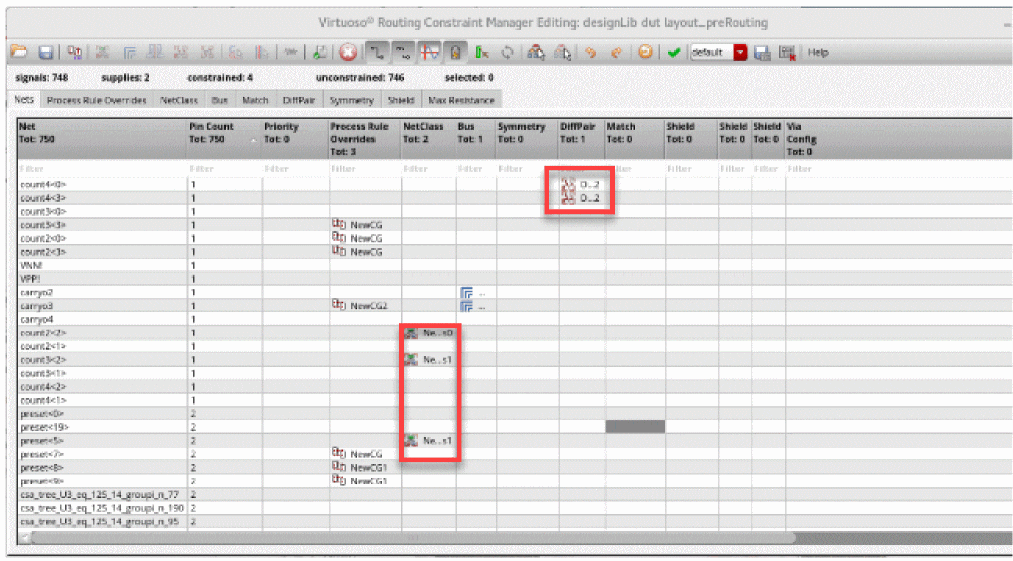The width and height of the screenshot is (1013, 561).
Task: Open the NetClass tab
Action: tap(179, 101)
